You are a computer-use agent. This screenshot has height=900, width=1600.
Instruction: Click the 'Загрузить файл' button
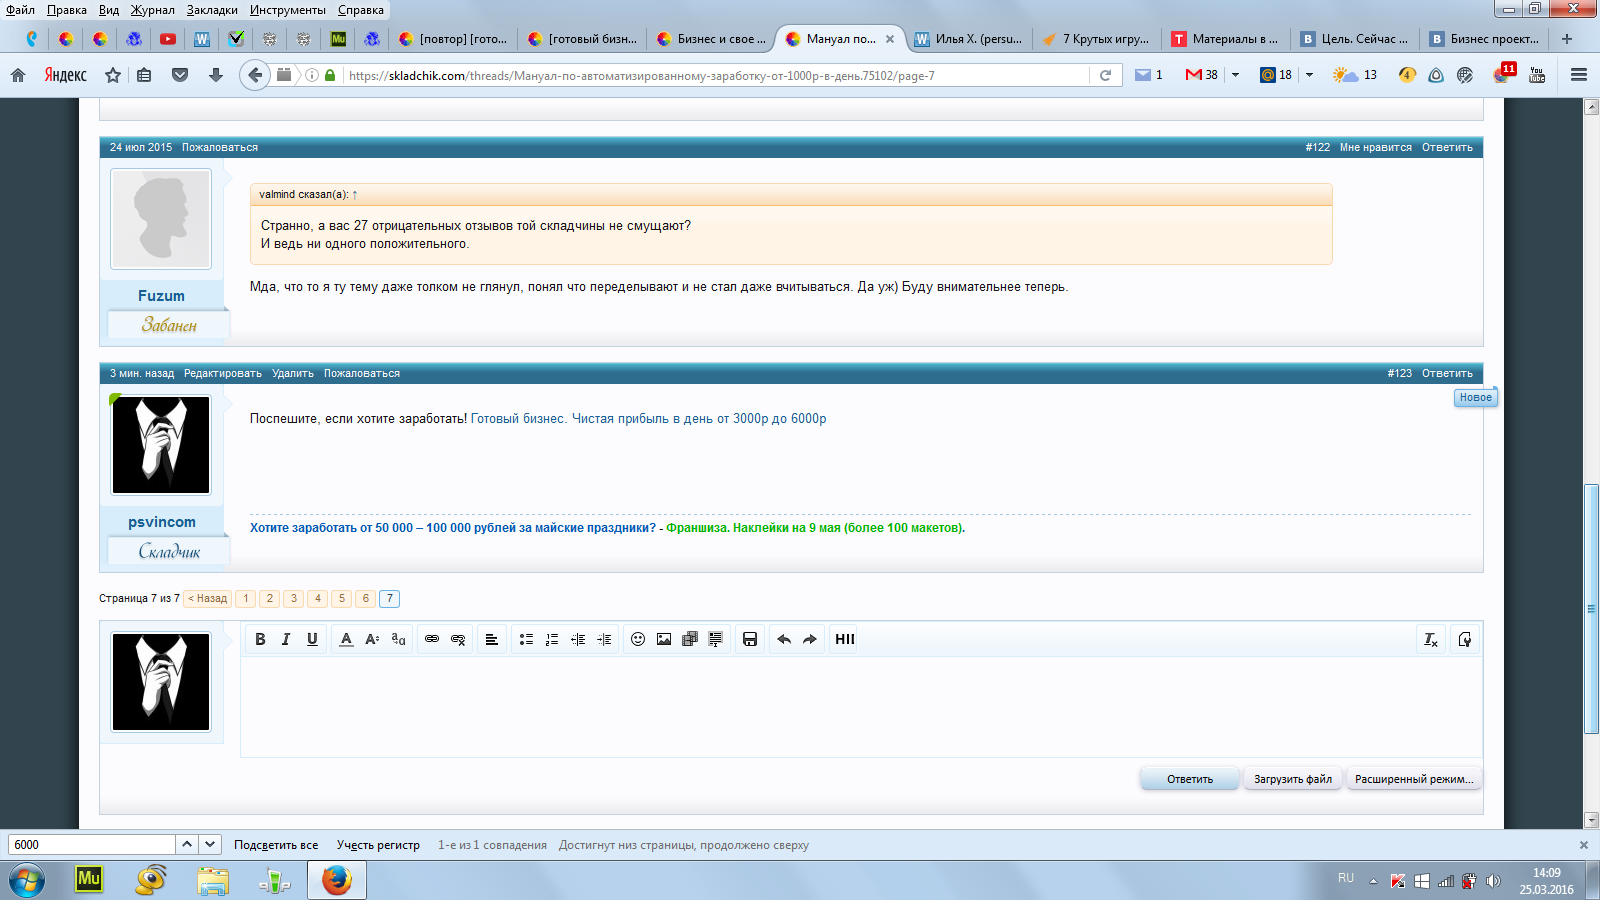click(x=1293, y=779)
